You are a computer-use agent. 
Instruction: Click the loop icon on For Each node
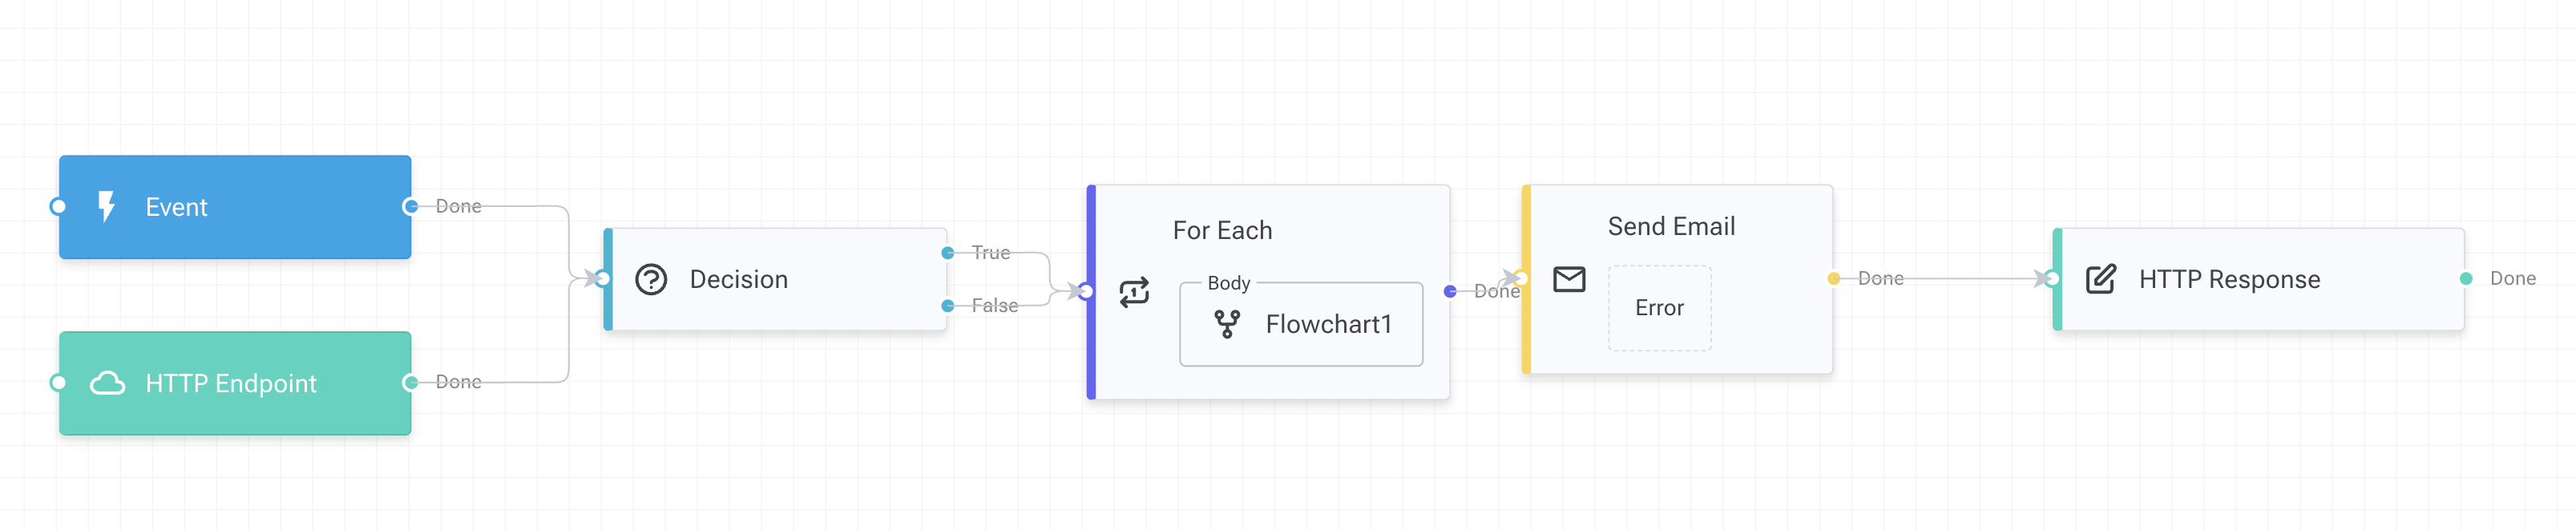[1134, 292]
